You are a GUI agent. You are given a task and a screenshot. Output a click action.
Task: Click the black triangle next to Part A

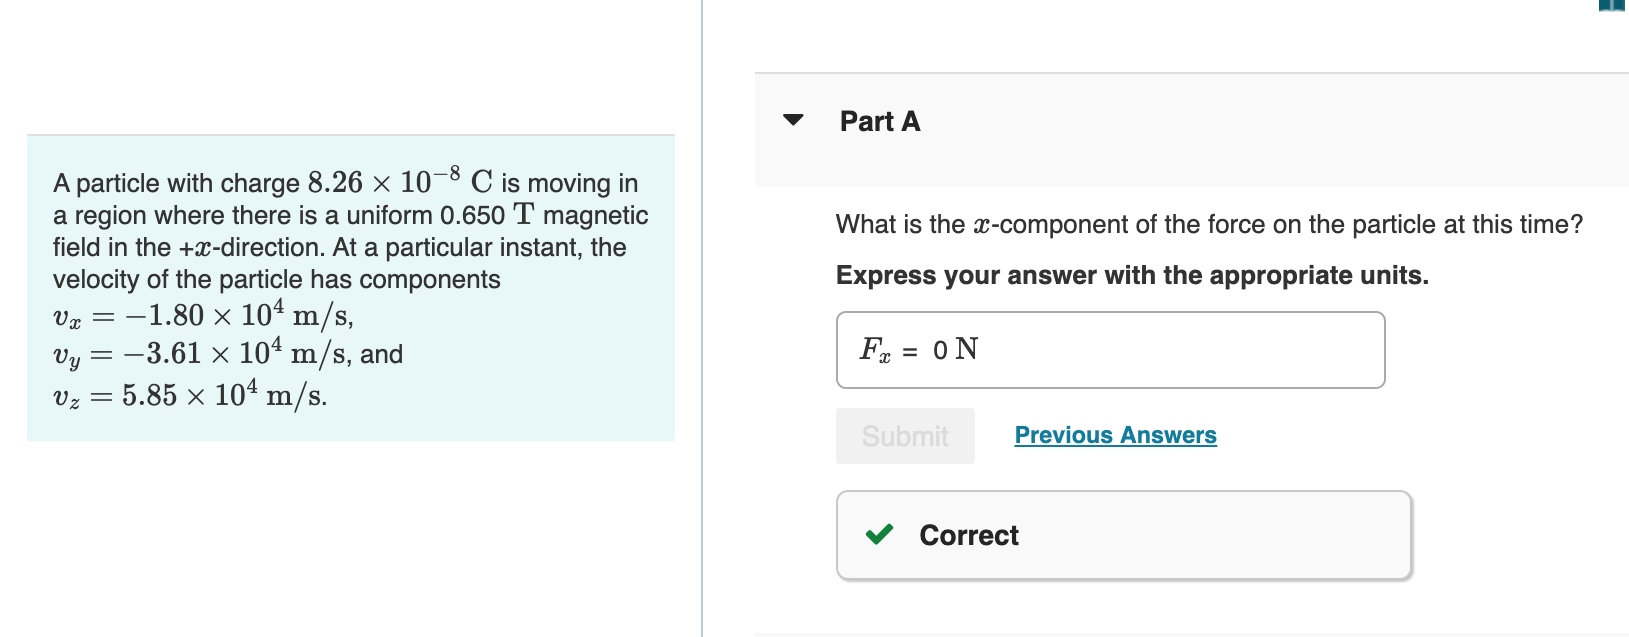coord(793,120)
